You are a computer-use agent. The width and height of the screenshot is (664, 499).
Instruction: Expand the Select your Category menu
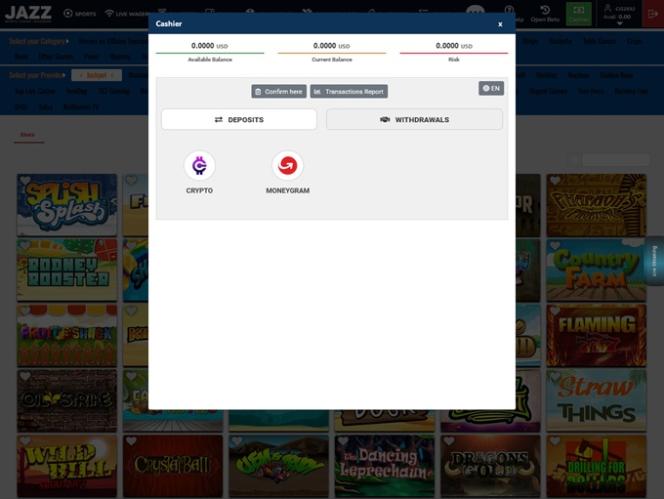(x=39, y=42)
